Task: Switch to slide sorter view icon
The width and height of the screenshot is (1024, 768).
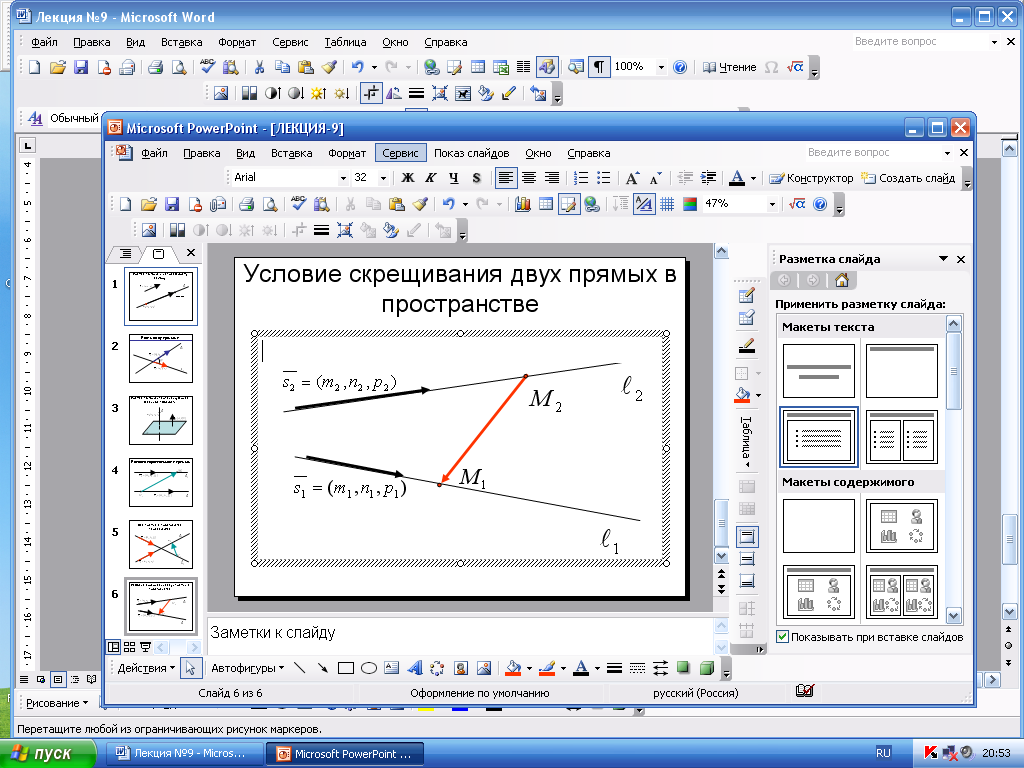Action: point(129,647)
